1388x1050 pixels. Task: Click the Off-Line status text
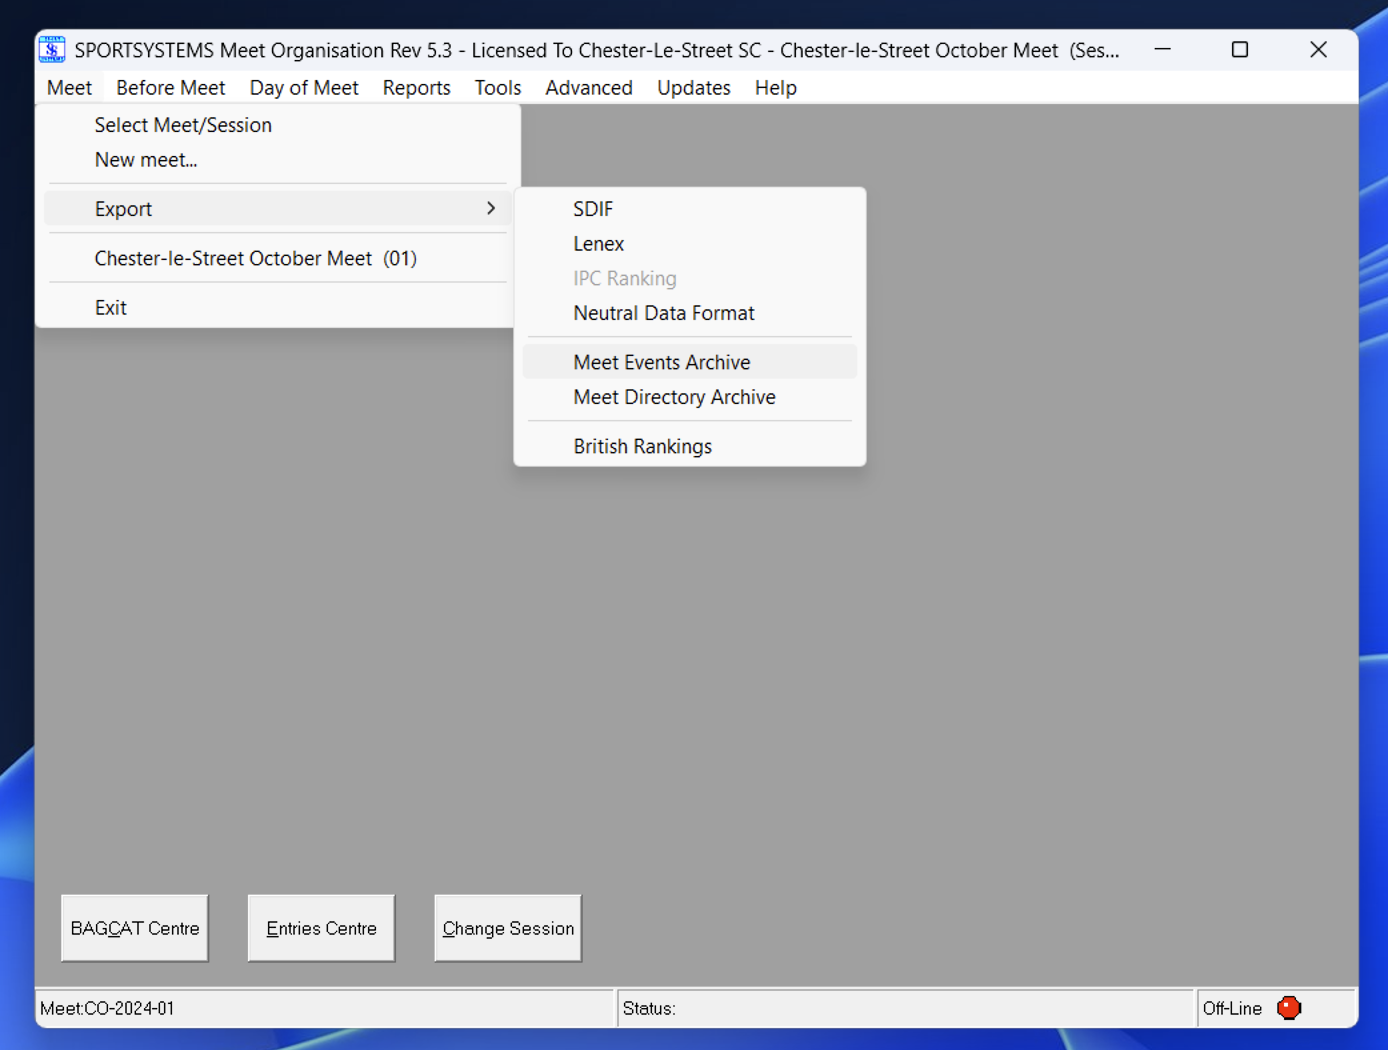click(x=1232, y=1008)
